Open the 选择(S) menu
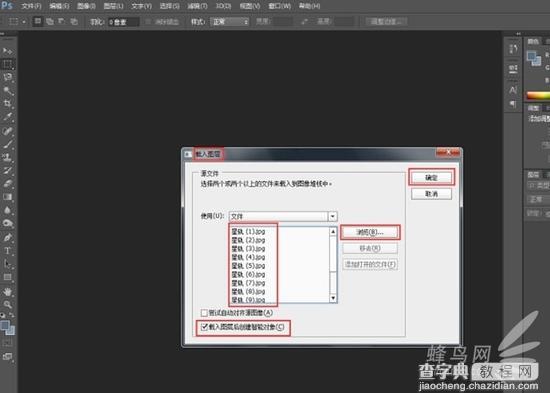Screen dimensions: 550x393 pos(169,6)
